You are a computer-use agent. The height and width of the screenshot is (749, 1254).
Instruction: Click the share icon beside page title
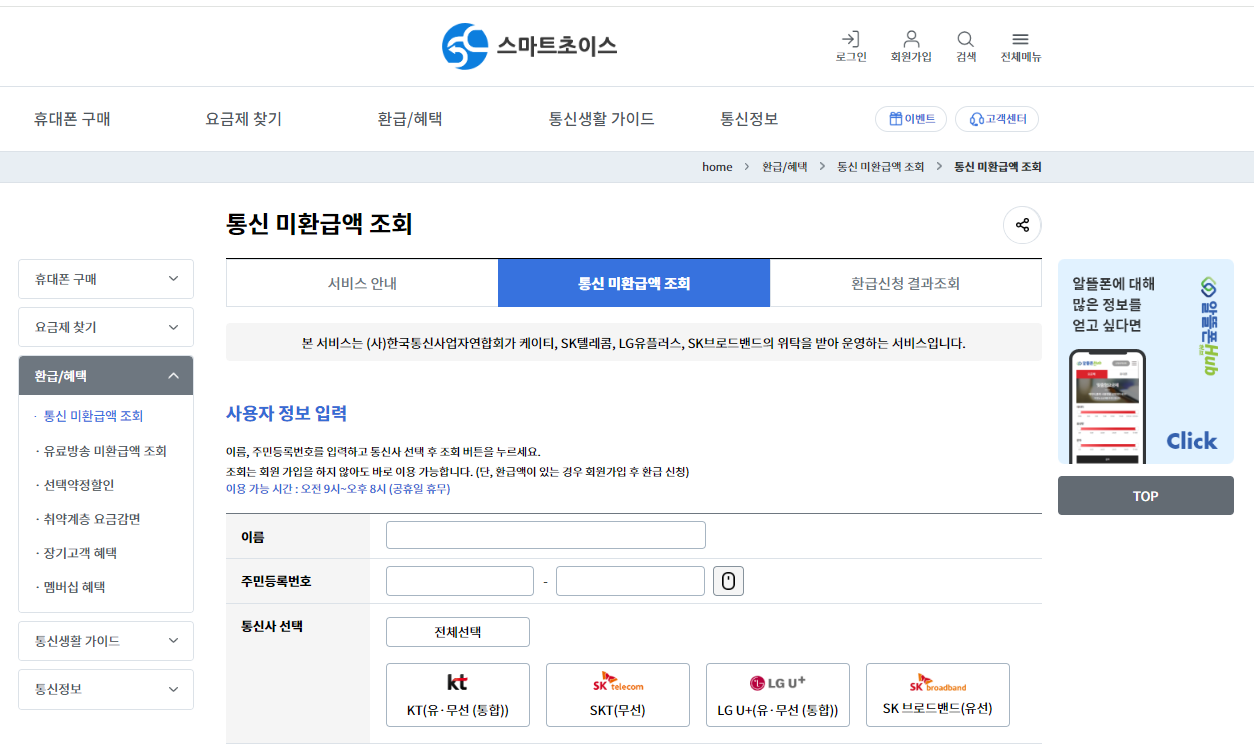[1022, 225]
